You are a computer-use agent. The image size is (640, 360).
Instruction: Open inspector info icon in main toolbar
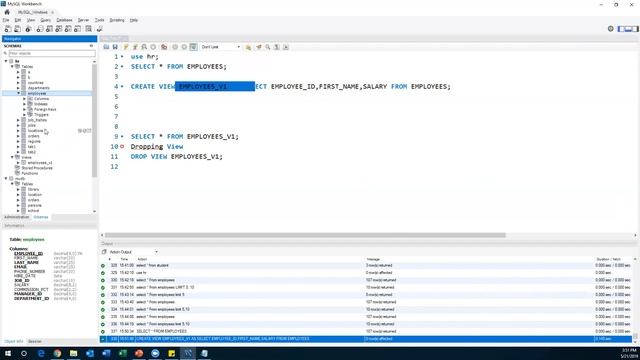[28, 29]
